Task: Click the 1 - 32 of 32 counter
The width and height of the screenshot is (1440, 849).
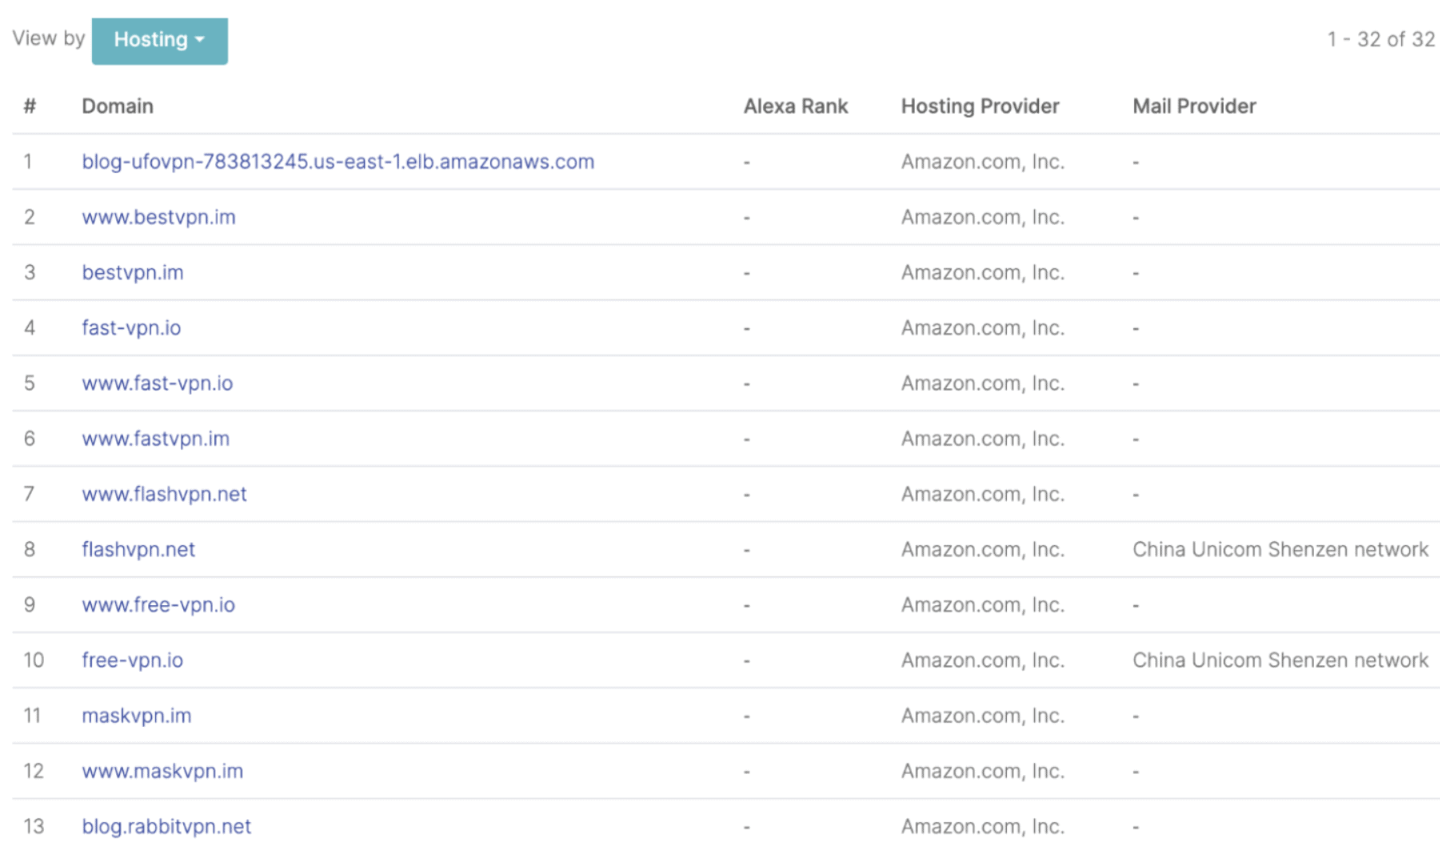Action: click(1381, 39)
